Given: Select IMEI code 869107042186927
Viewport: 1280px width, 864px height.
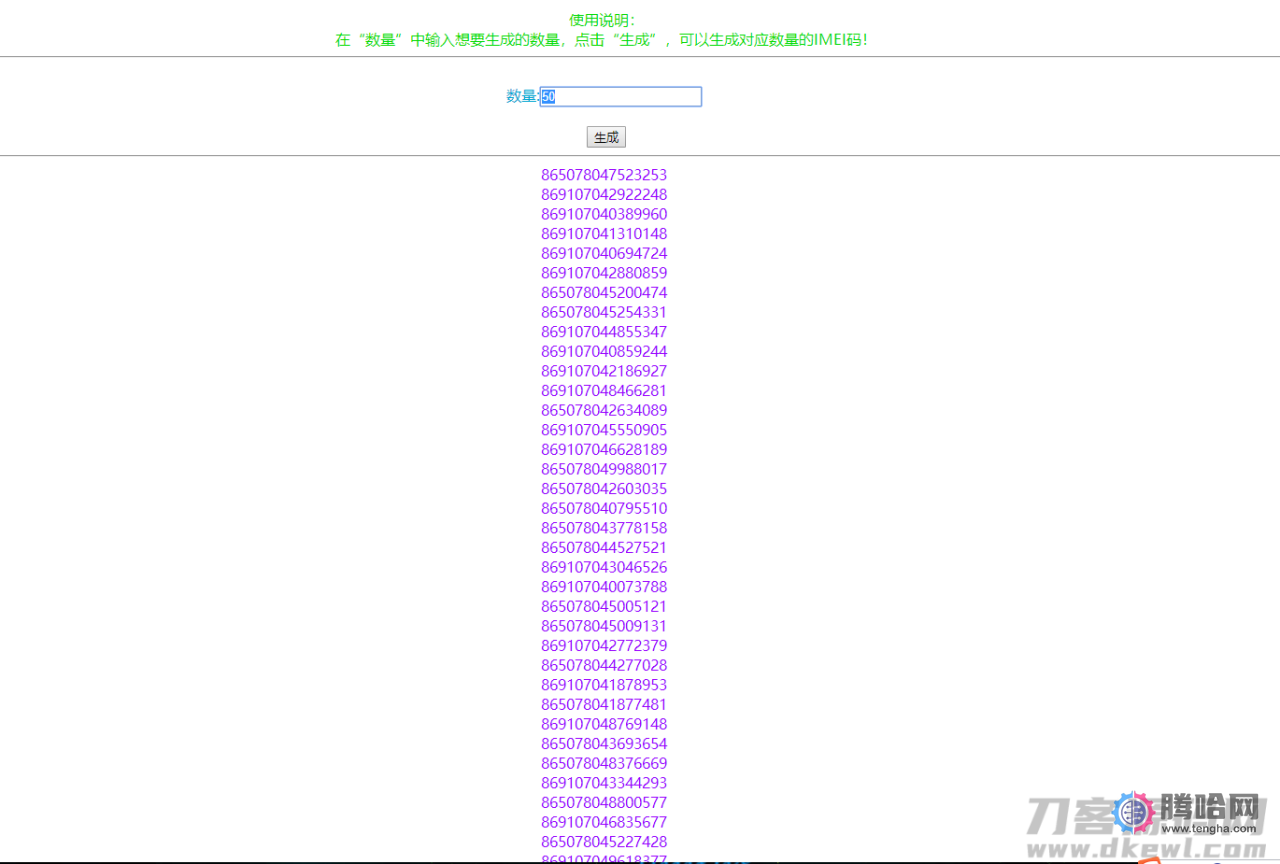Looking at the screenshot, I should (x=604, y=371).
